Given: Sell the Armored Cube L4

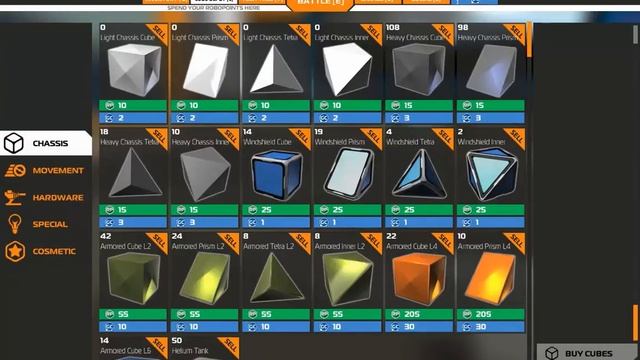Looking at the screenshot, I should (444, 241).
